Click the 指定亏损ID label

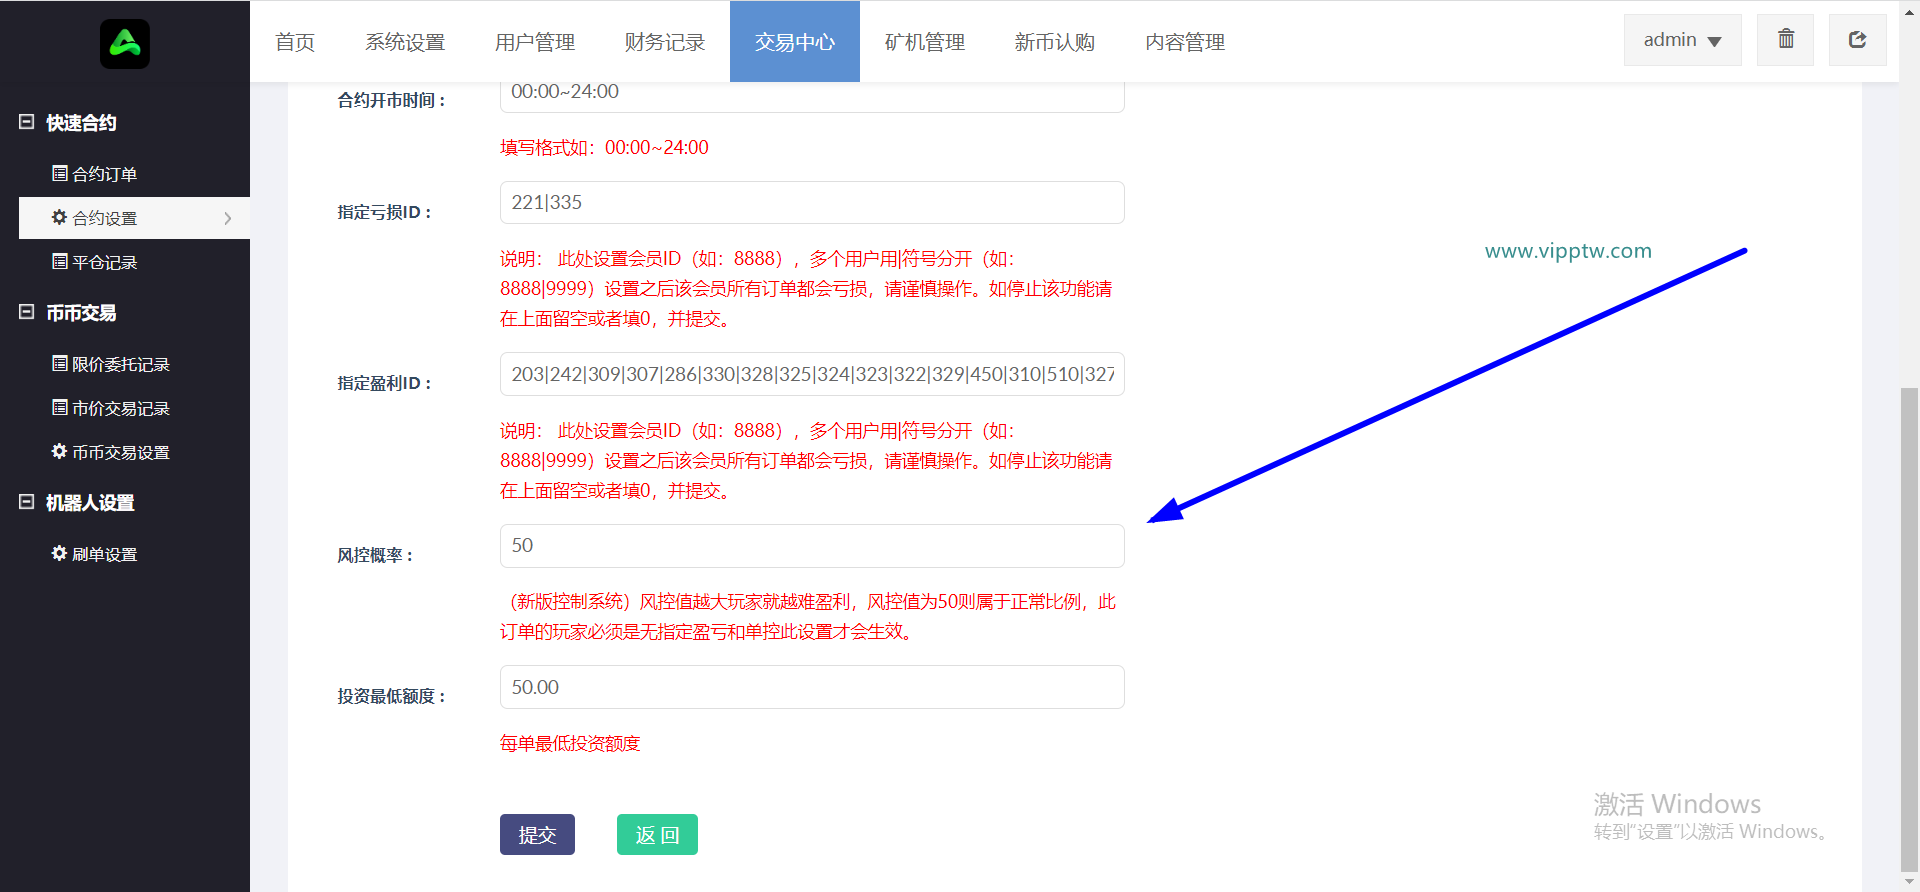[384, 212]
